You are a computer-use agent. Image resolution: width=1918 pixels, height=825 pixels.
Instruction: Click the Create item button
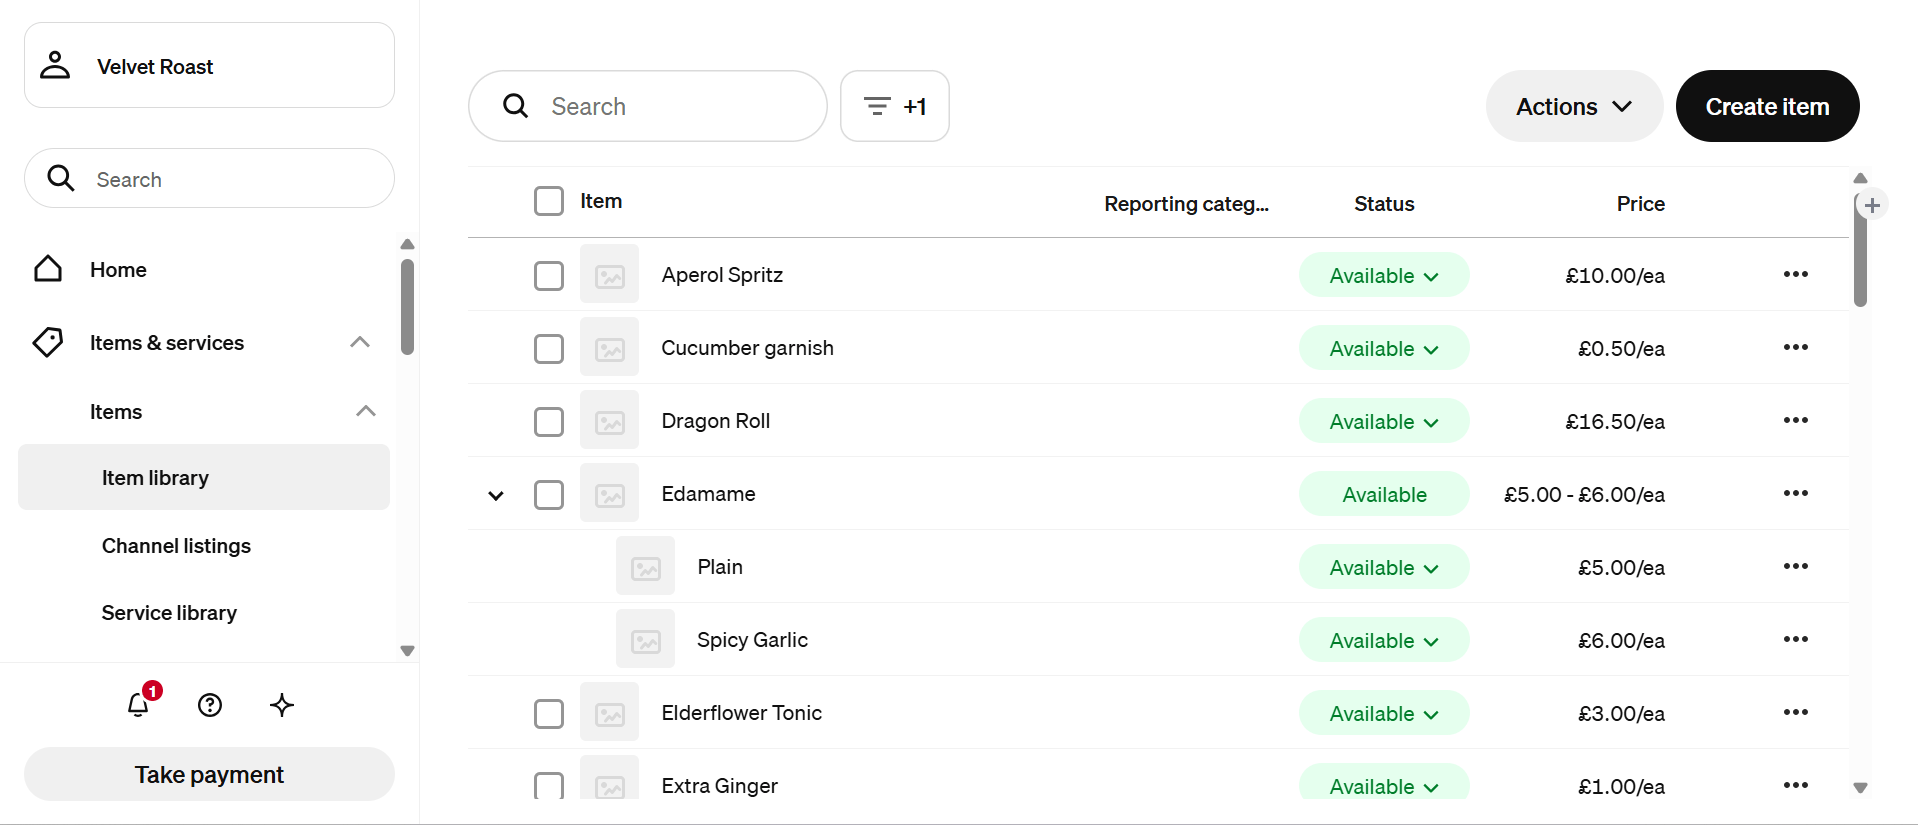click(x=1767, y=106)
